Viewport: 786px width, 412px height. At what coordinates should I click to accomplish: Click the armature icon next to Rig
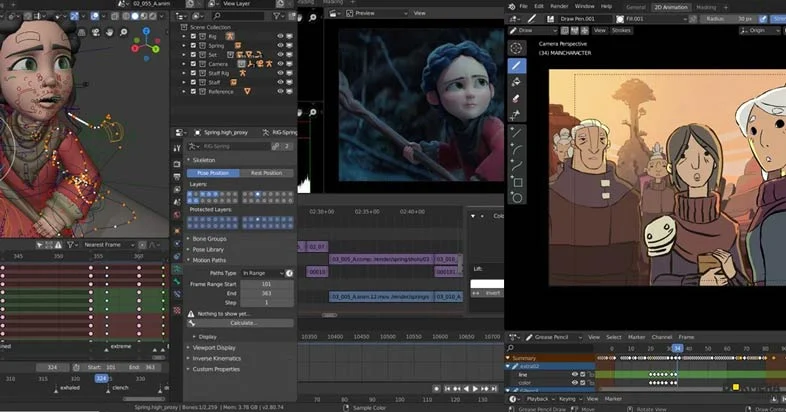coord(230,36)
